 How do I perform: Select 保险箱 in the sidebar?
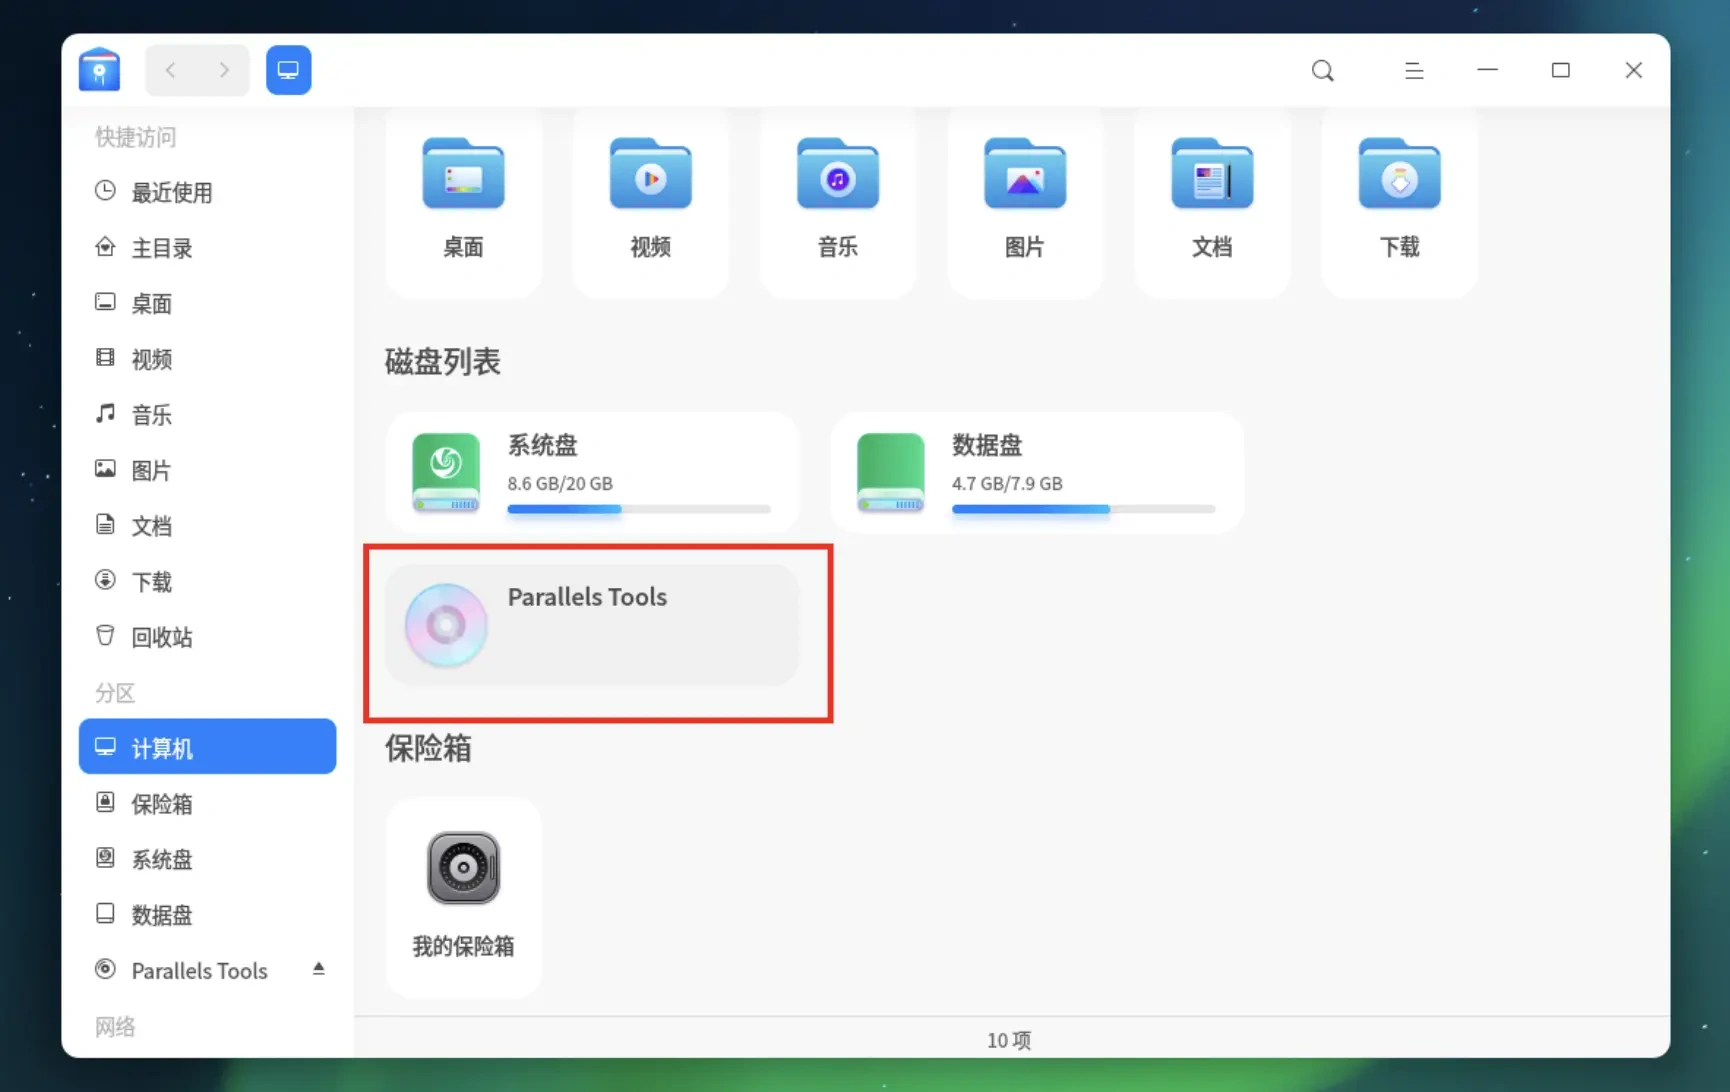[207, 804]
